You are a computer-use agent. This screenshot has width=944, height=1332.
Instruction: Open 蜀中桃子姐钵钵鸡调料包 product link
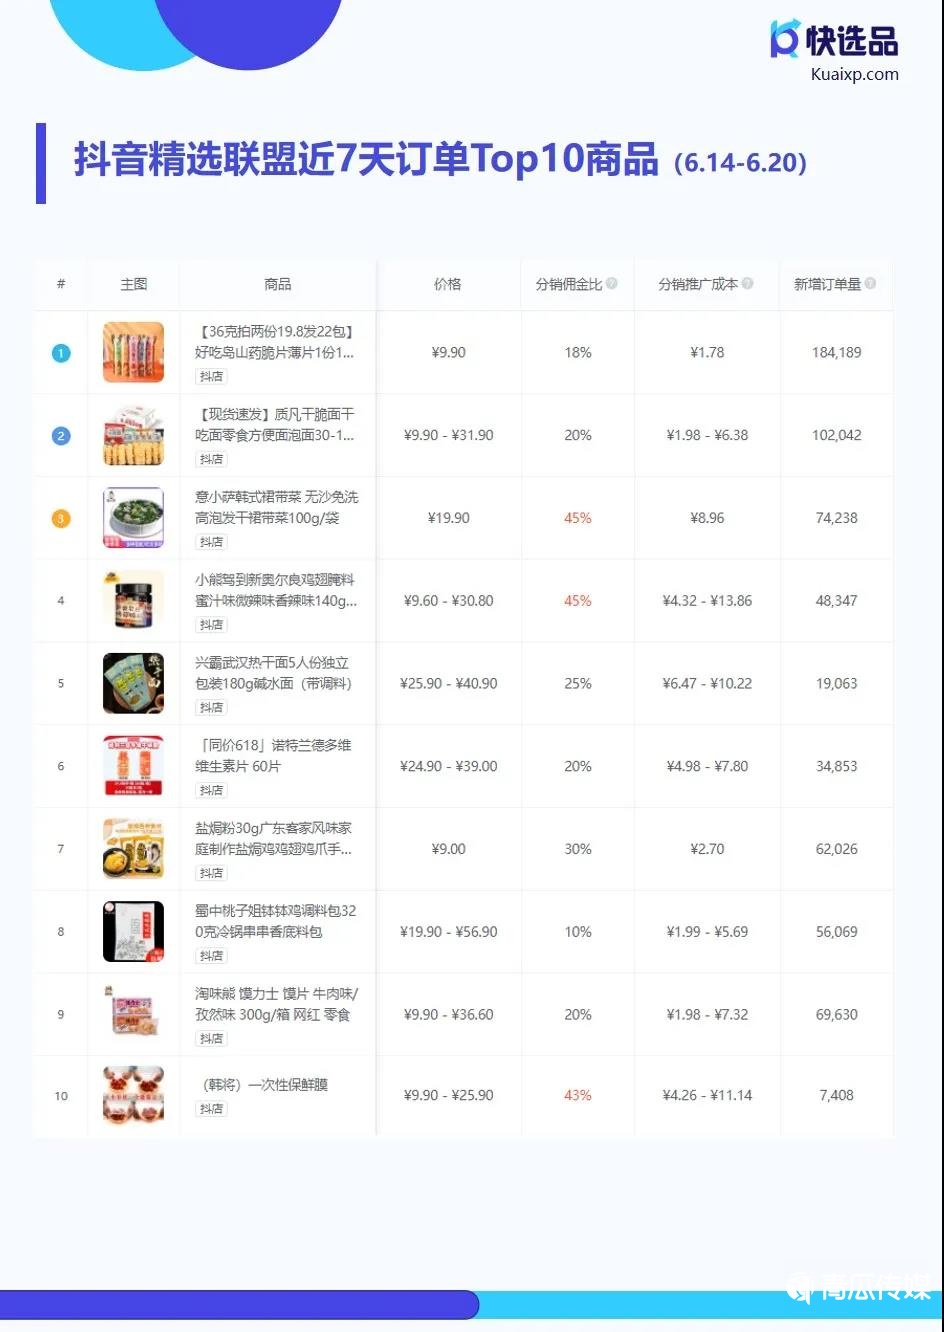tap(275, 921)
